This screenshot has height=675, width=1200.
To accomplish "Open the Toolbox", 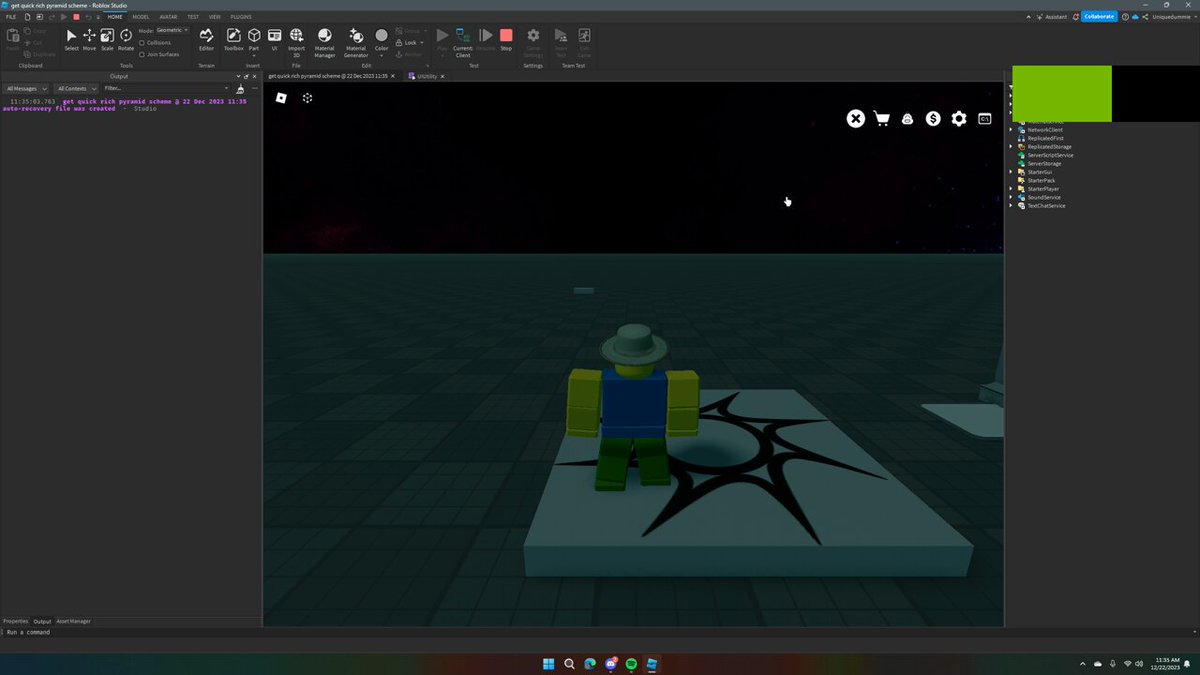I will (233, 39).
